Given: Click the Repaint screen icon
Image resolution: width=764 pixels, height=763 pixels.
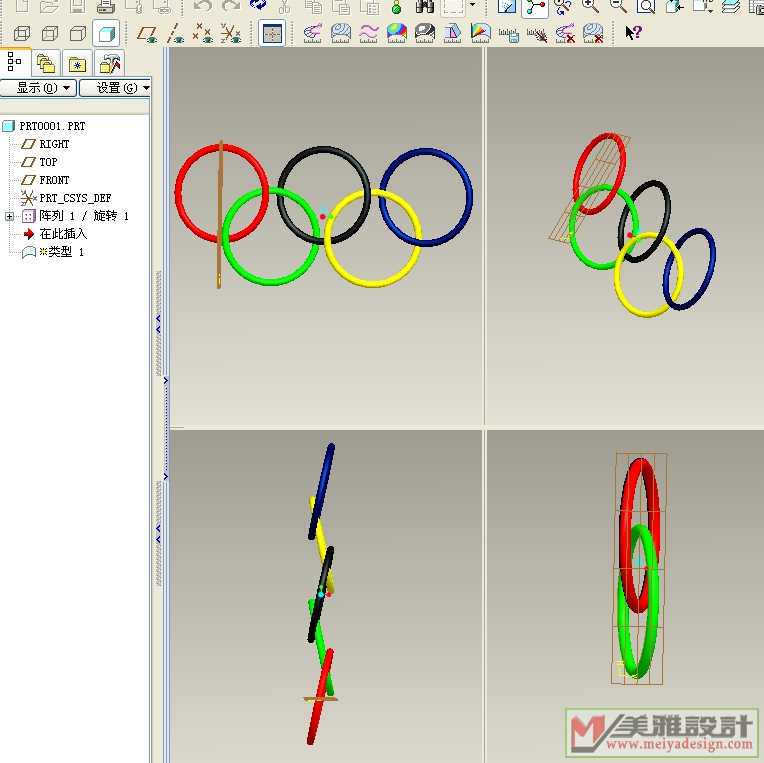Looking at the screenshot, I should (507, 6).
